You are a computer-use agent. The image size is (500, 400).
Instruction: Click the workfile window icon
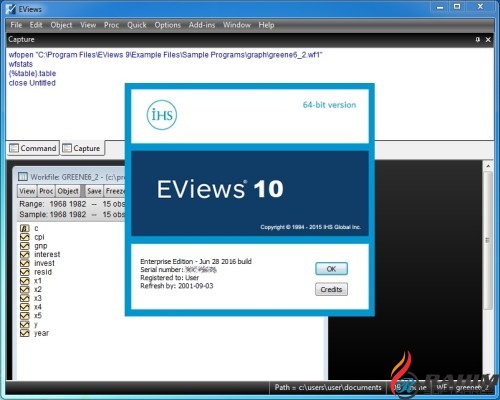click(23, 177)
